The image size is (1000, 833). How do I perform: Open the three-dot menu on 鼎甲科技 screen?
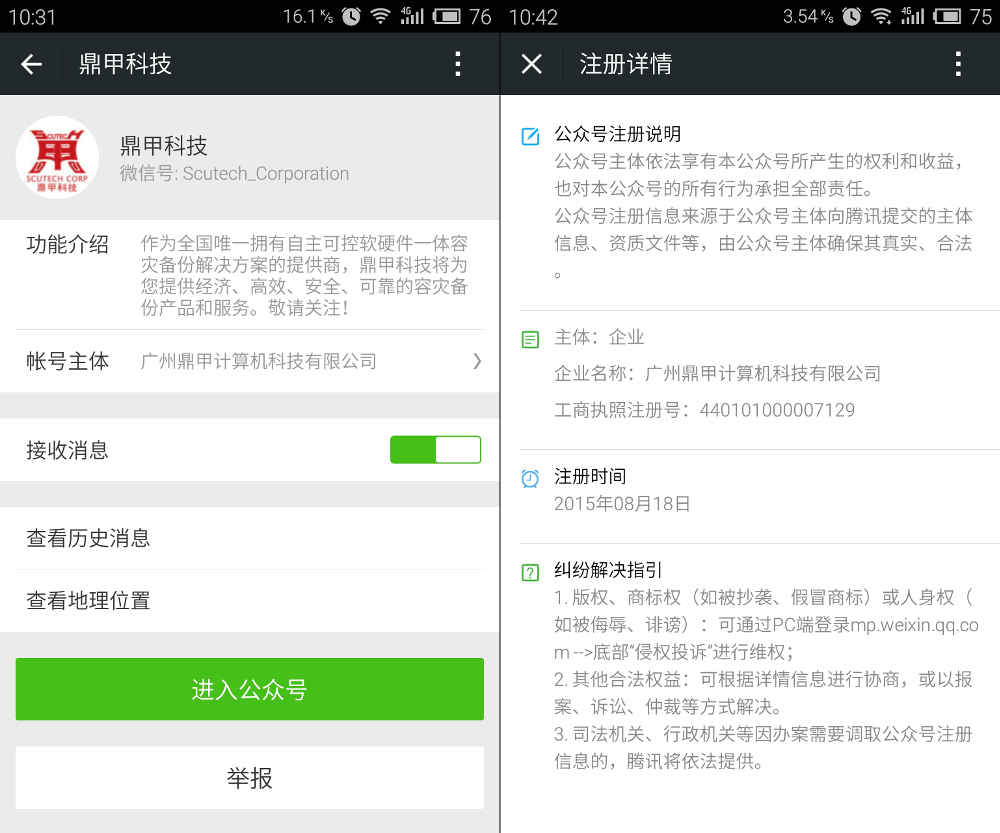[x=457, y=64]
